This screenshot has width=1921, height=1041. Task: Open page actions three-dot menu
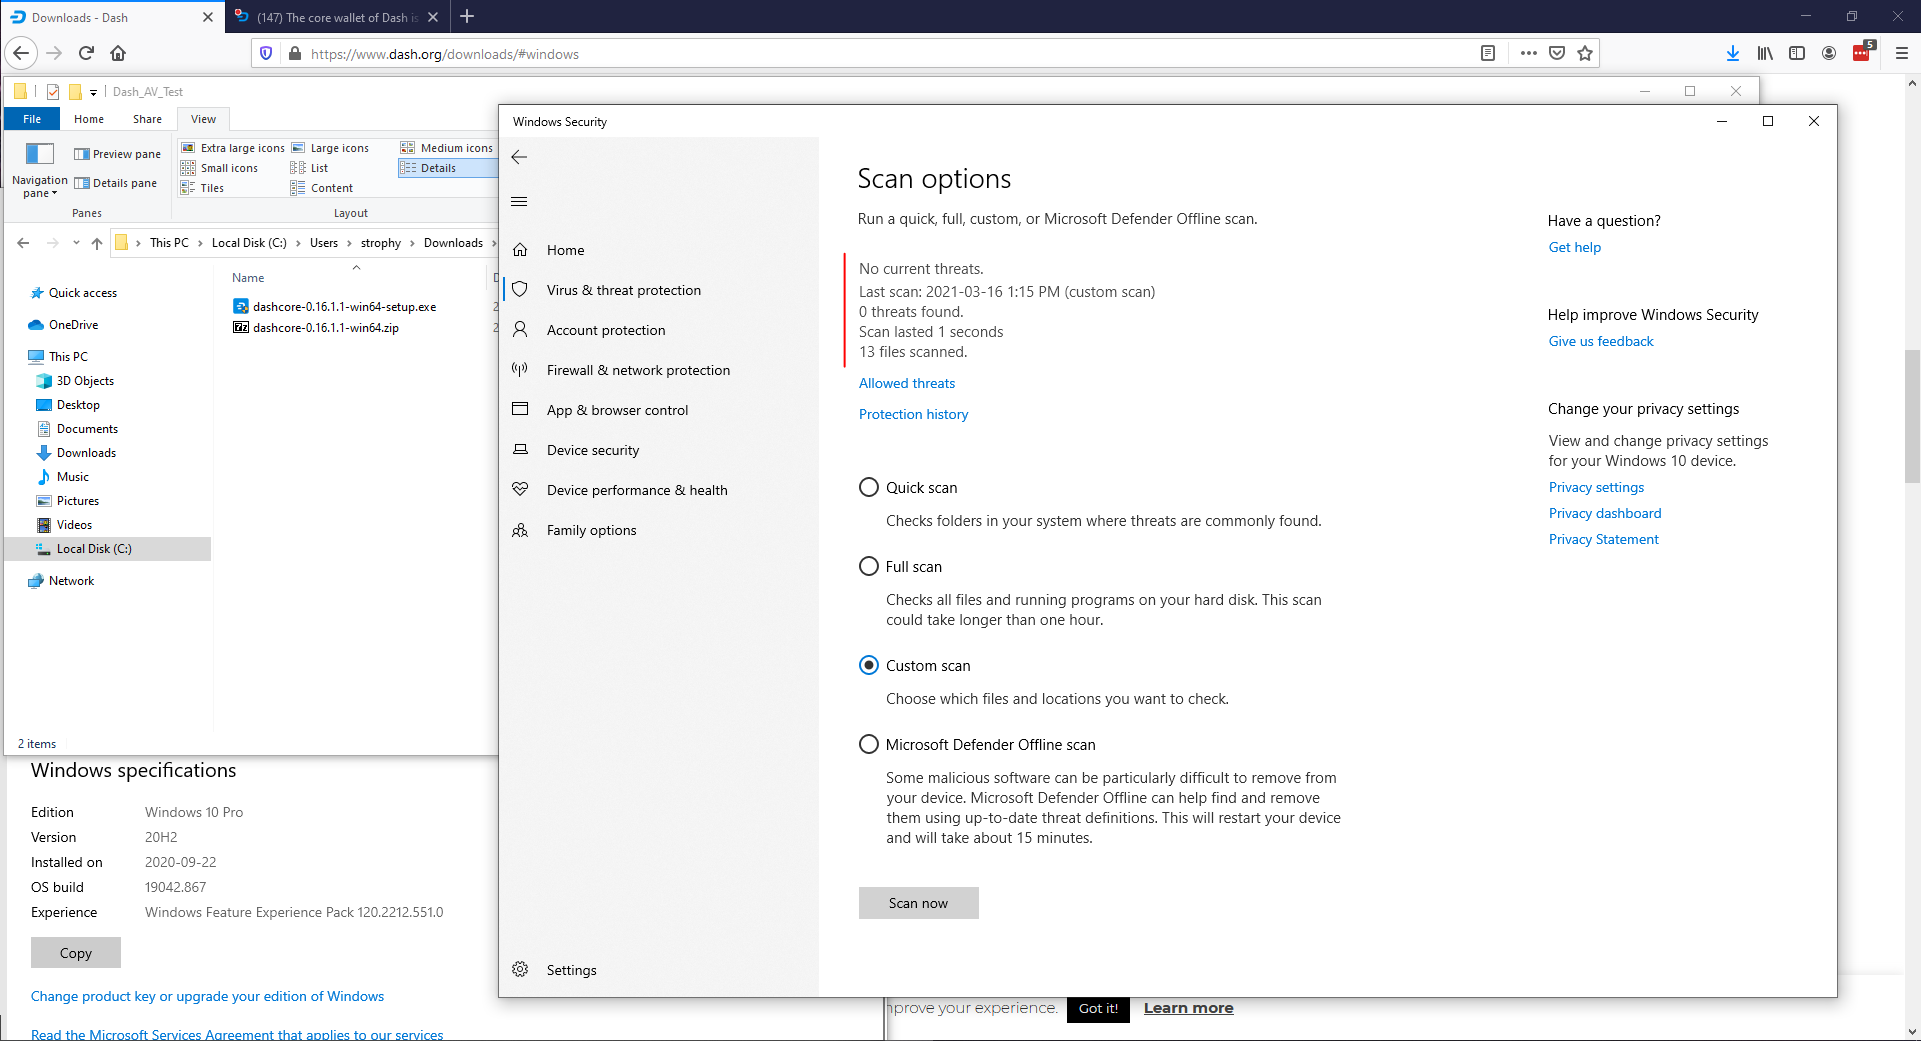[x=1529, y=53]
